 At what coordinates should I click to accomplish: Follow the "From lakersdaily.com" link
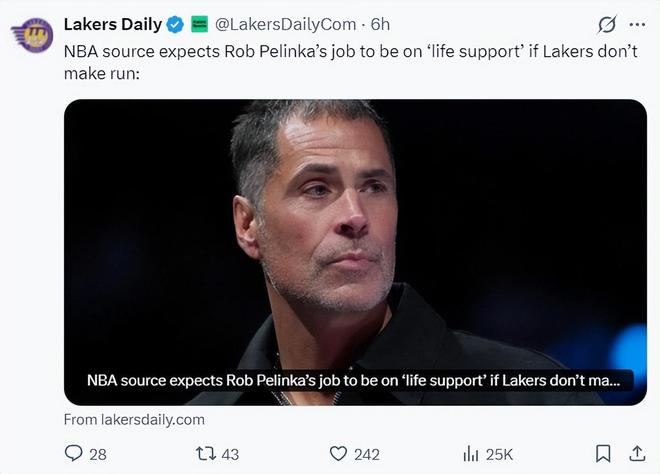[134, 419]
